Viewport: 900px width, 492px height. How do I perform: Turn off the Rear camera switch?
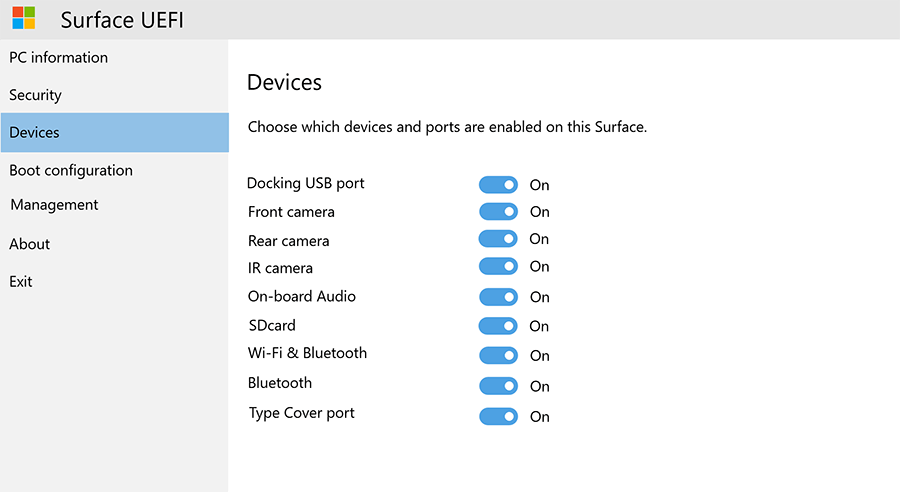[498, 239]
